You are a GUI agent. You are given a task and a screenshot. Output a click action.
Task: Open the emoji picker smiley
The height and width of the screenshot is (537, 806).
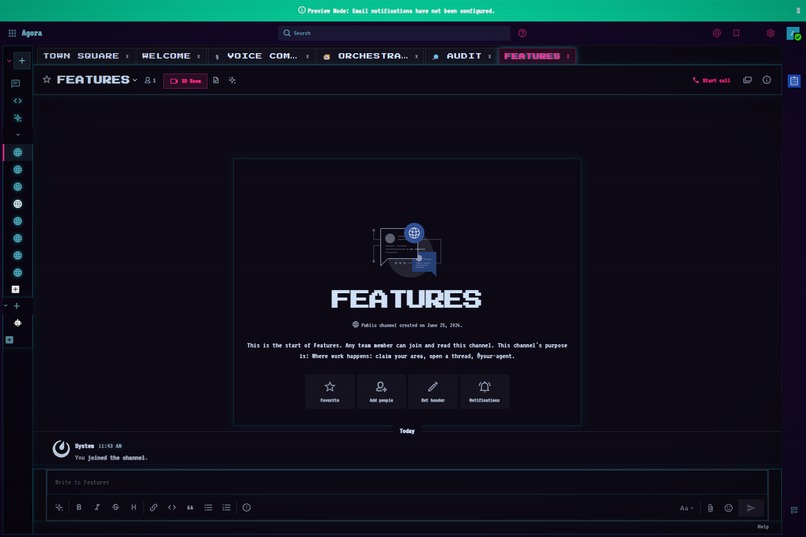pos(728,508)
